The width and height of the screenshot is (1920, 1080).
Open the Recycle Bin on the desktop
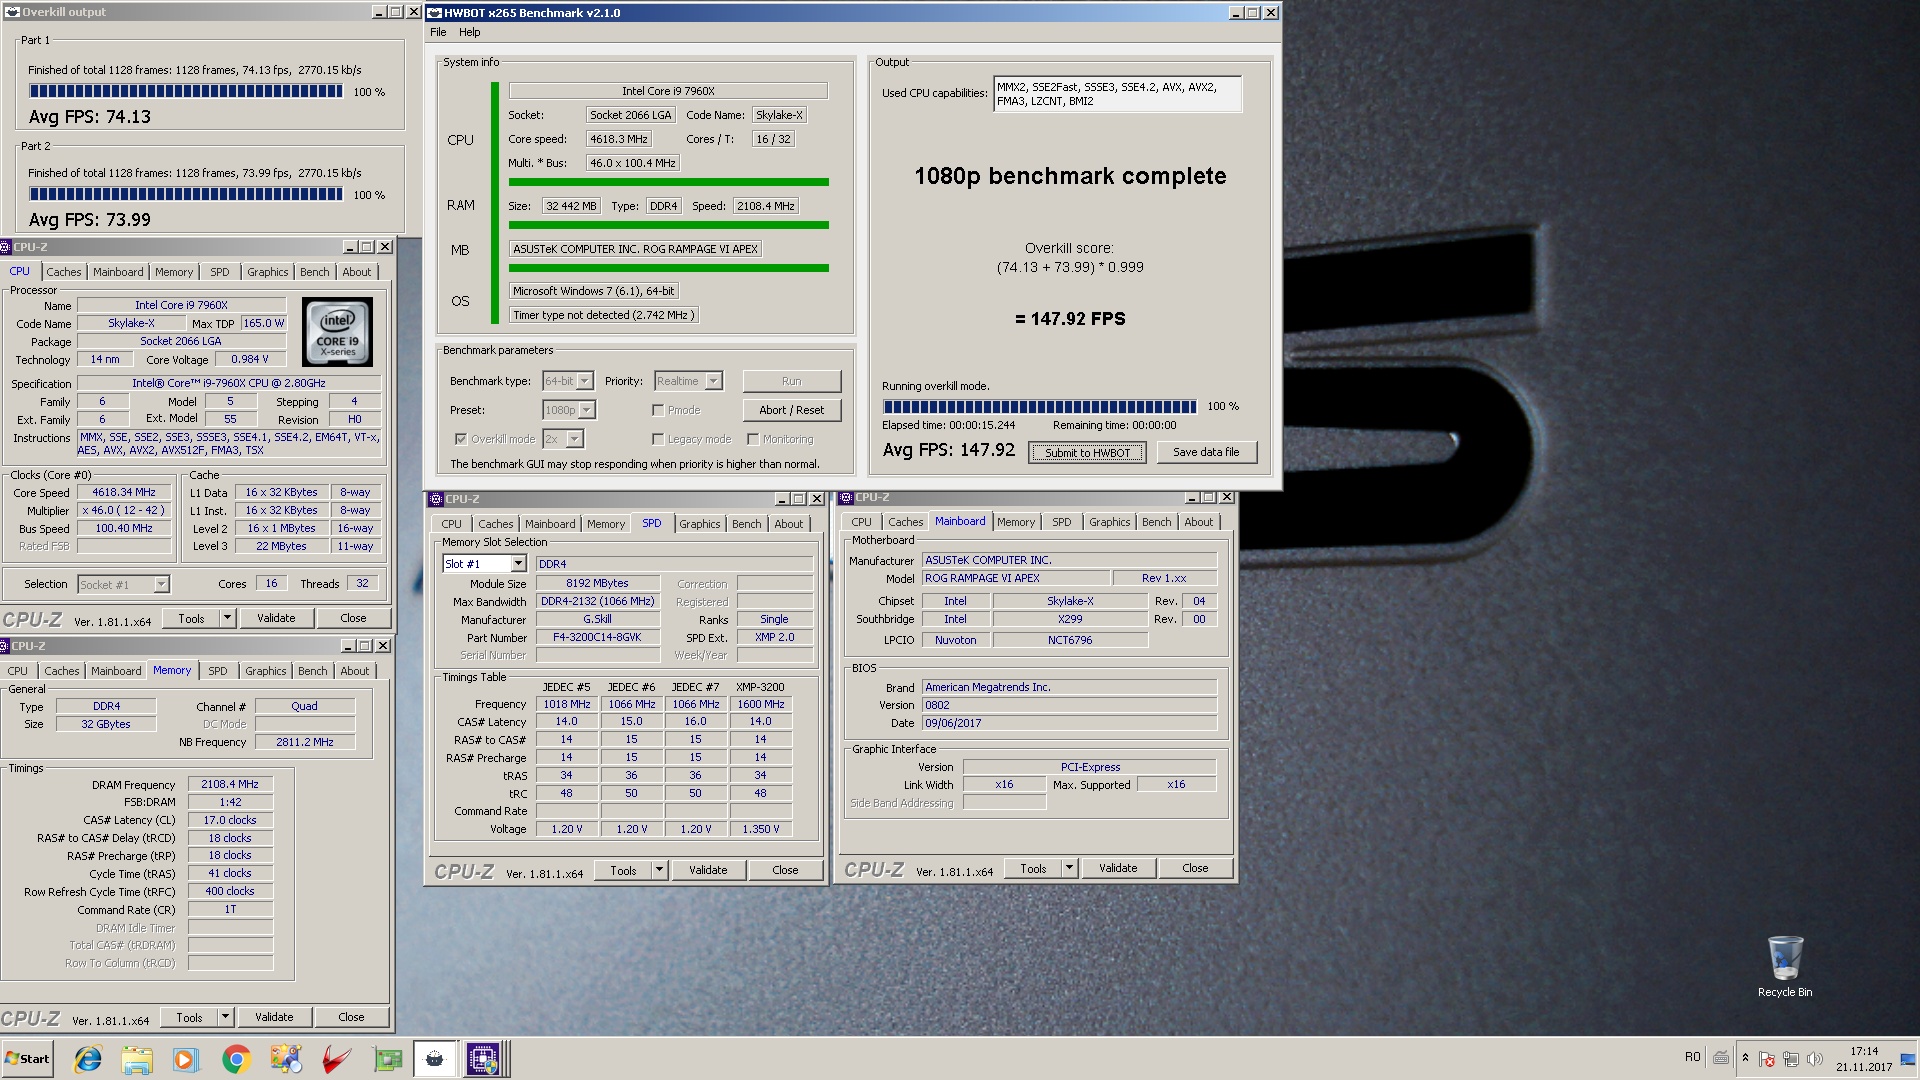point(1785,966)
